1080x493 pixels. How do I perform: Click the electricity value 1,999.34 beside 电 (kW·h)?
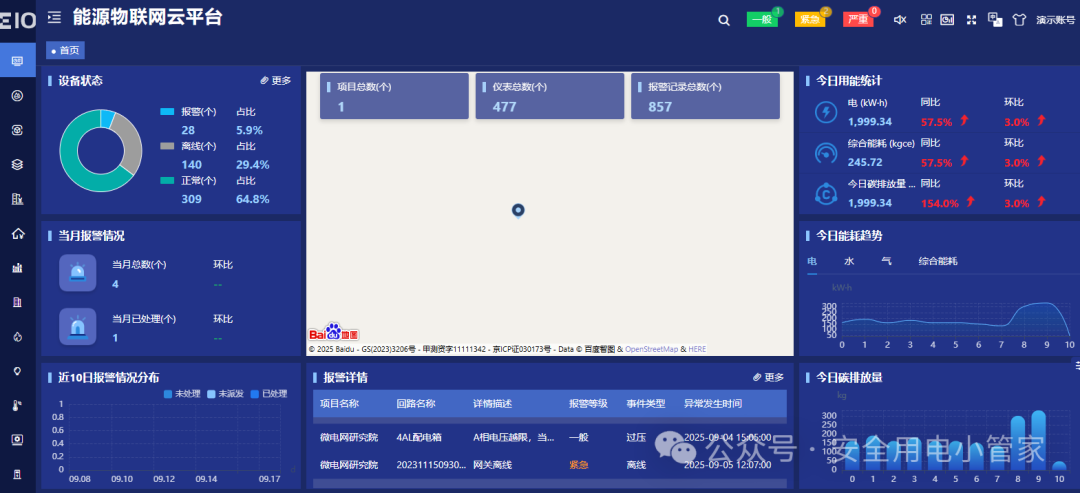tap(870, 122)
